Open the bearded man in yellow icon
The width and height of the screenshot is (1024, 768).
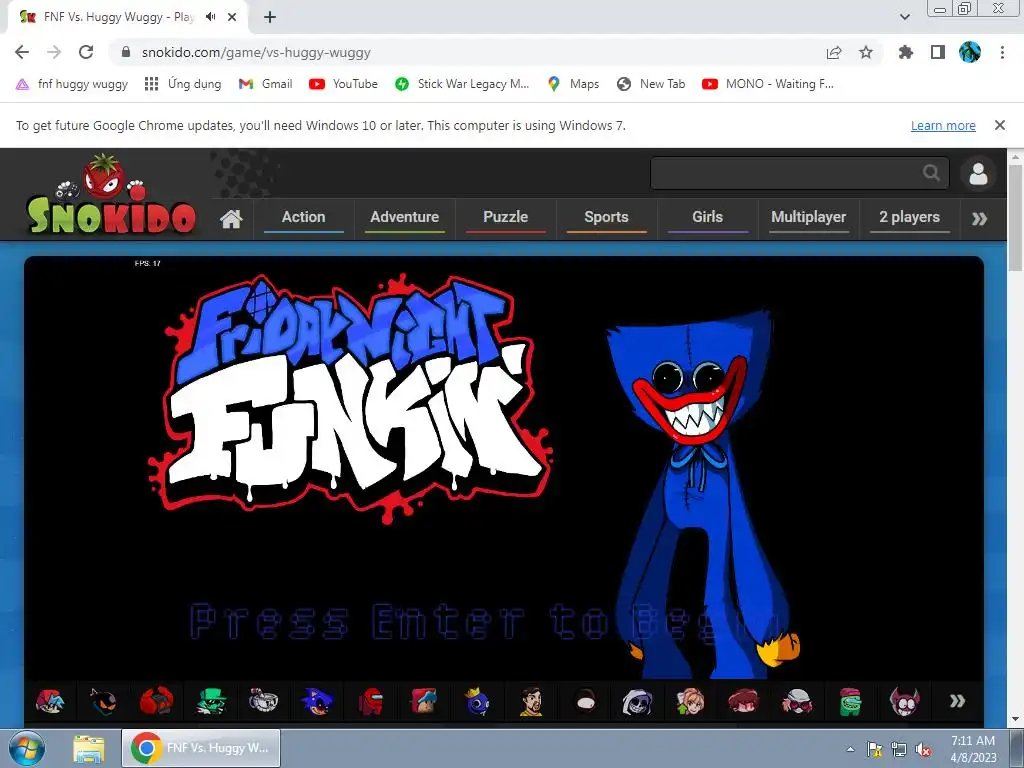pos(531,701)
